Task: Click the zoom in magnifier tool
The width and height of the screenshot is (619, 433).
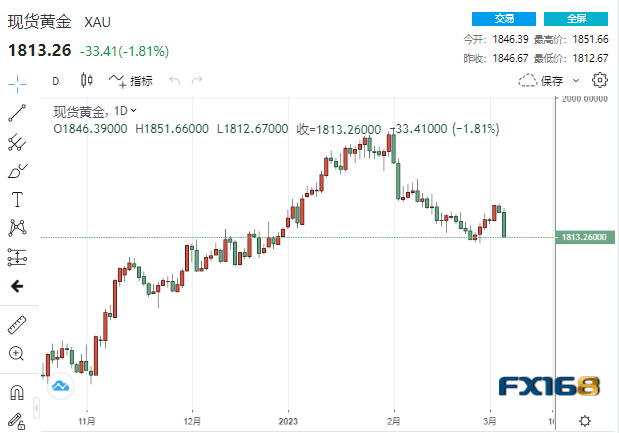Action: tap(17, 353)
